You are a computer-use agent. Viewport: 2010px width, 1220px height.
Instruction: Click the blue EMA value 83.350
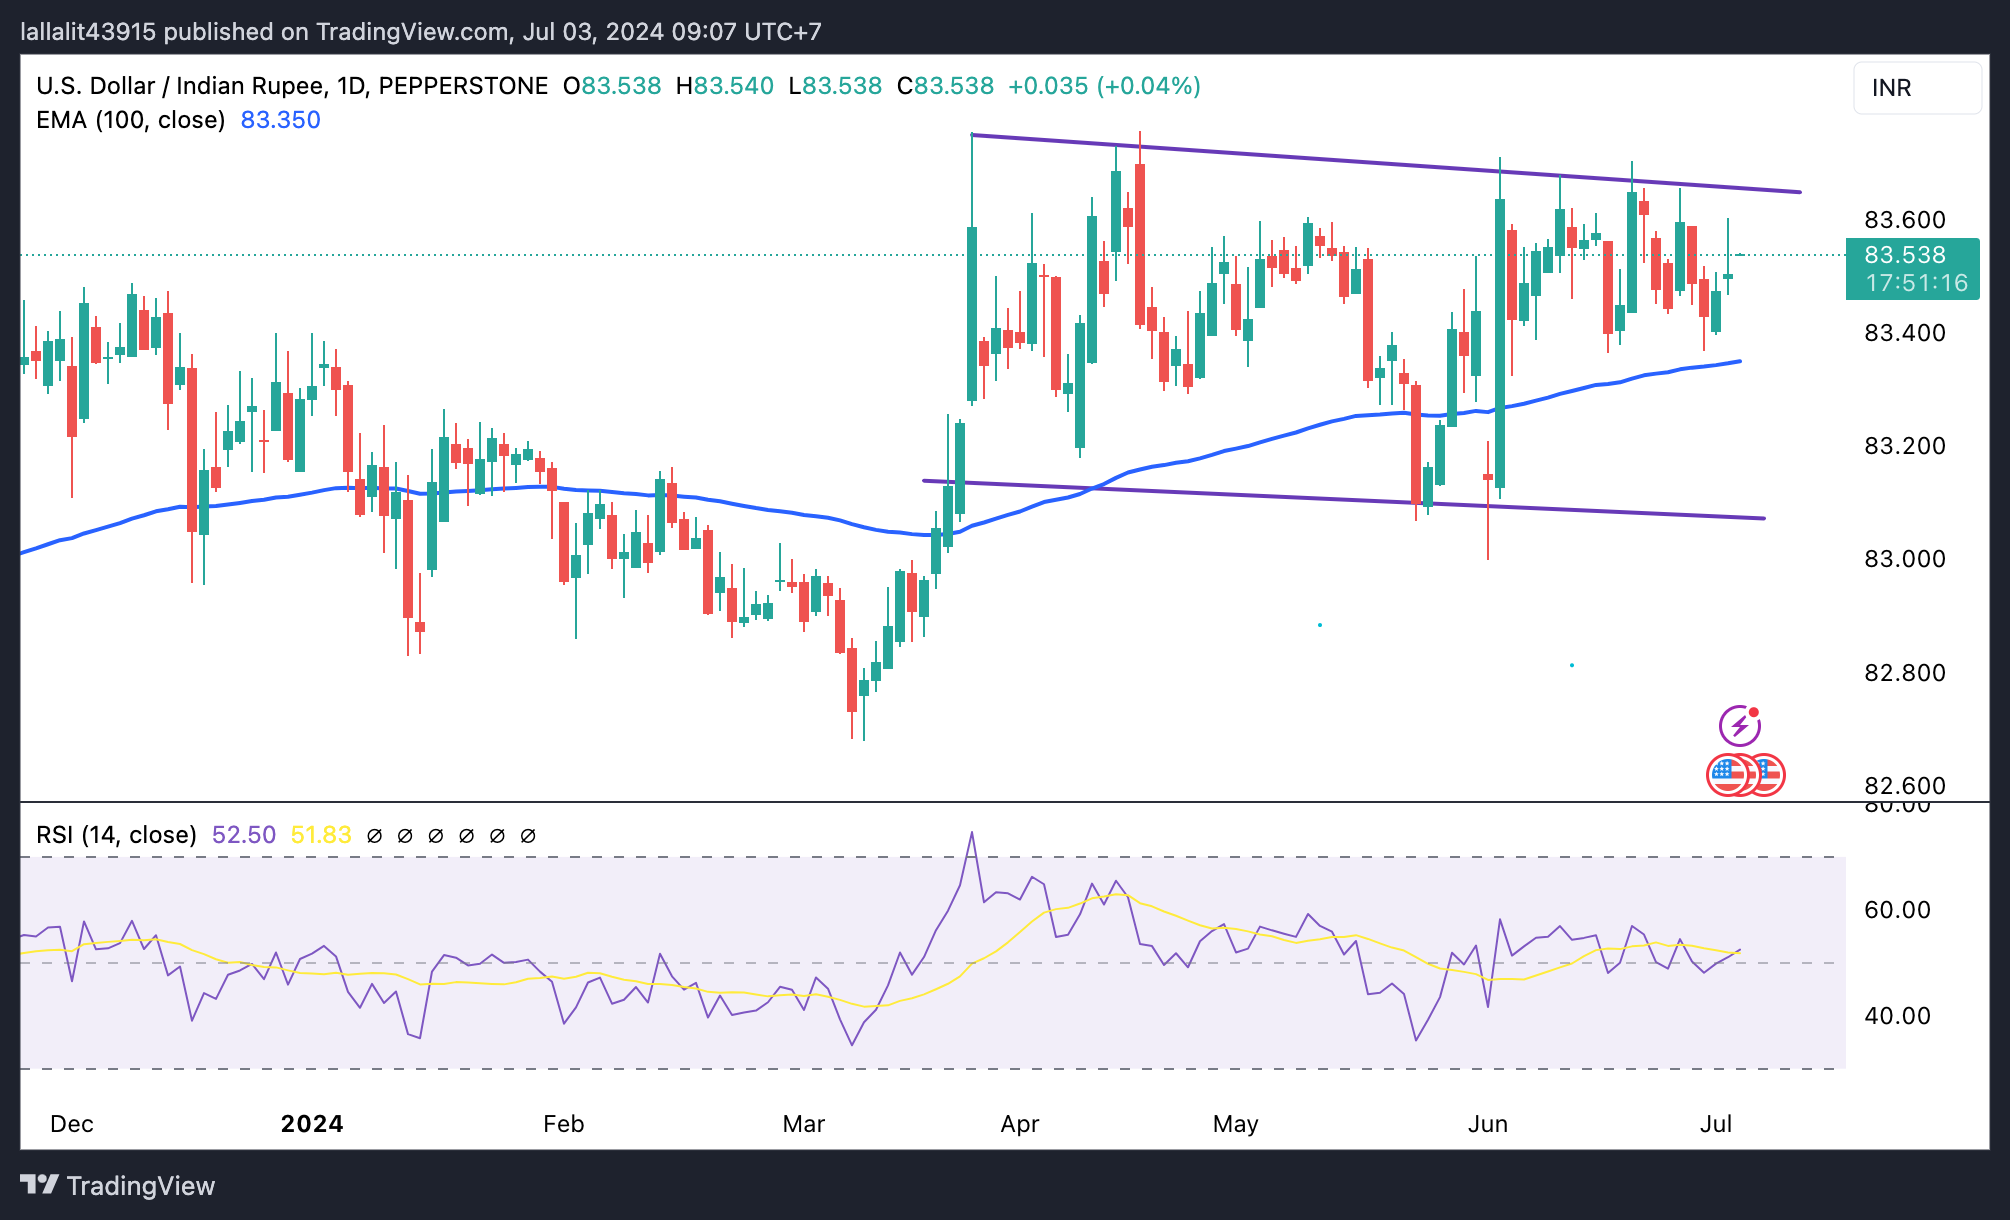coord(280,120)
